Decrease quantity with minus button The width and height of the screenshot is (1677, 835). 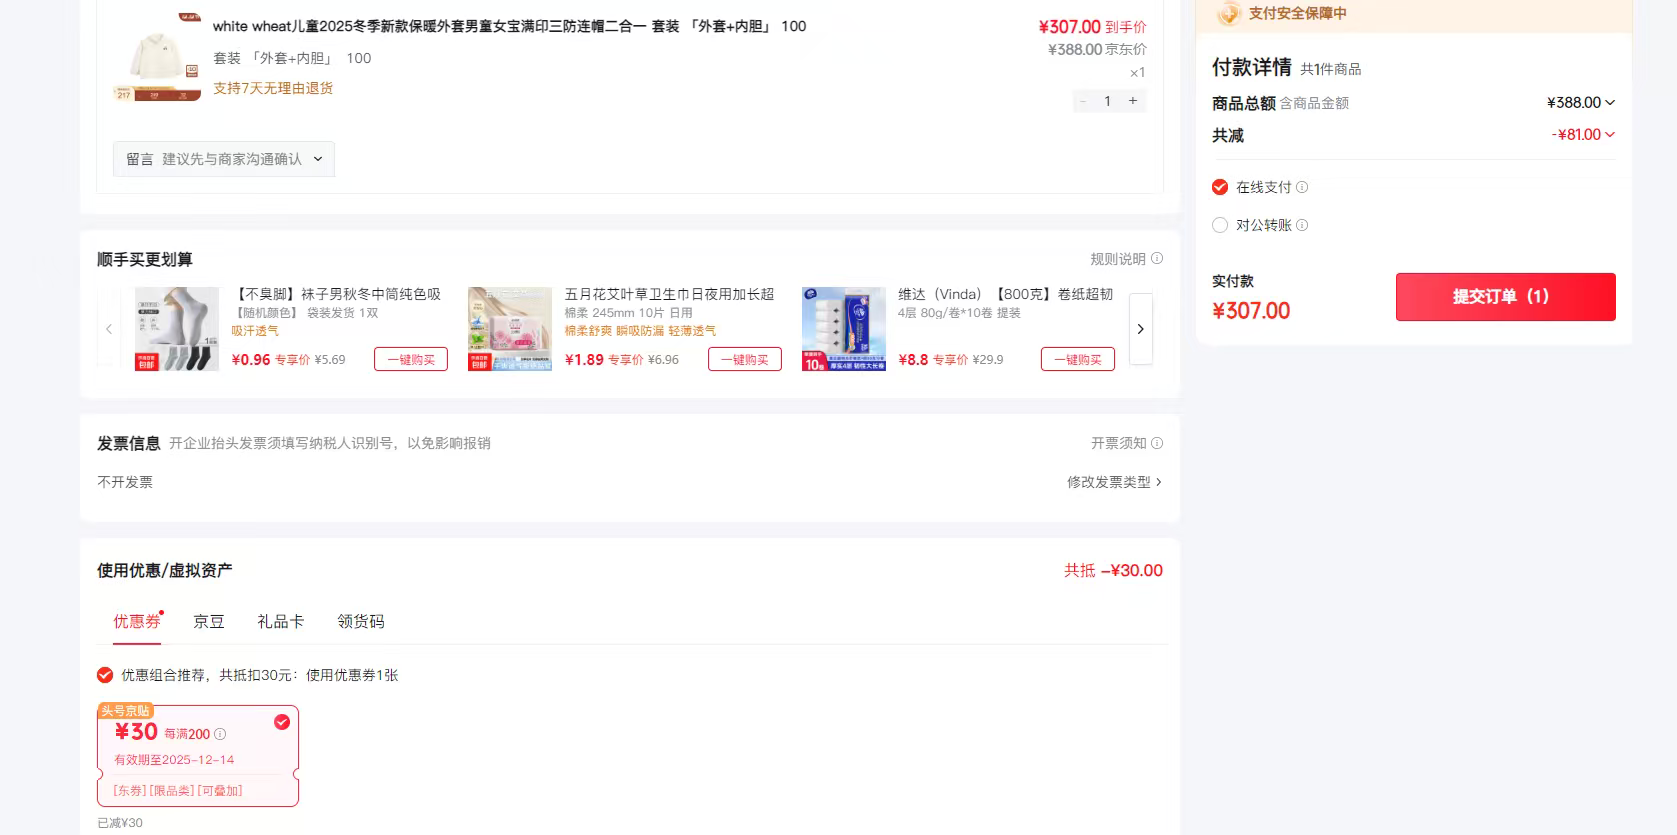pyautogui.click(x=1083, y=101)
